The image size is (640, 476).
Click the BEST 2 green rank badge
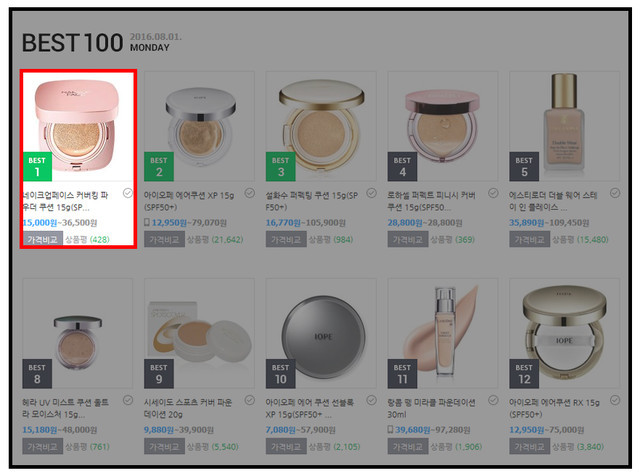159,167
